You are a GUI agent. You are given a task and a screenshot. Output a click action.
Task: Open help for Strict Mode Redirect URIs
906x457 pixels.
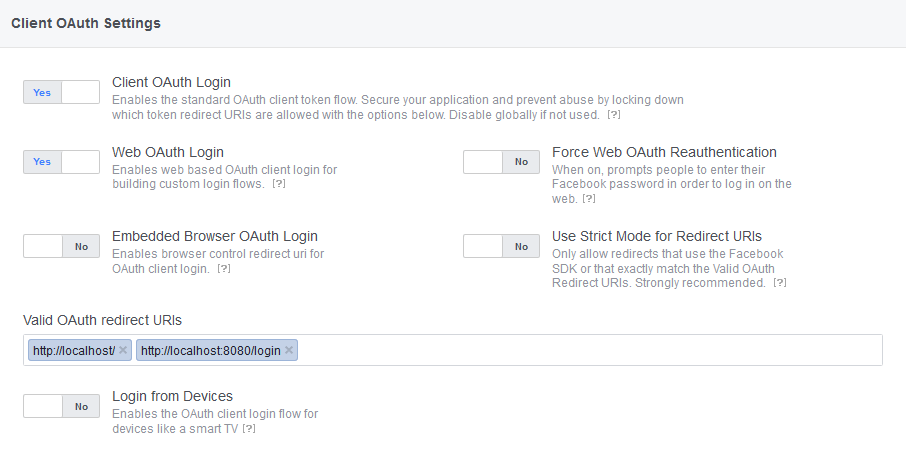779,283
